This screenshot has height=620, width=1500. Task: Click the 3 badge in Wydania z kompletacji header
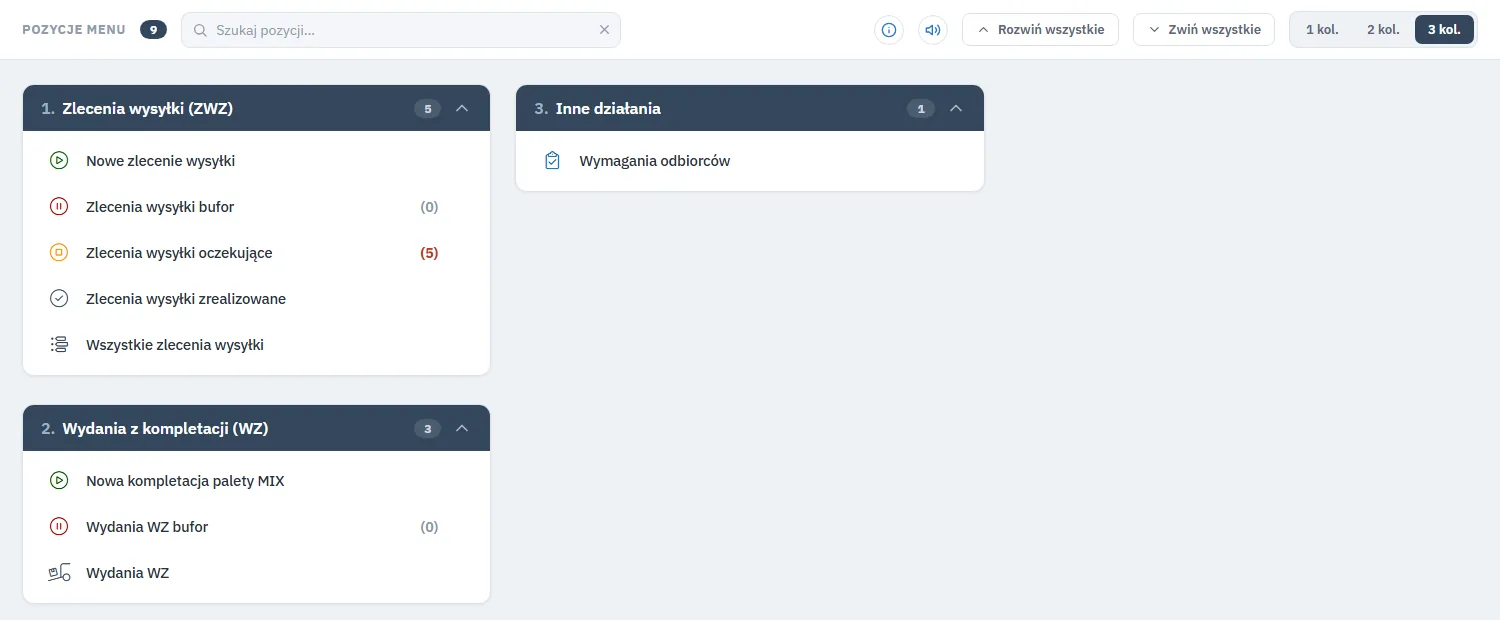click(x=427, y=428)
